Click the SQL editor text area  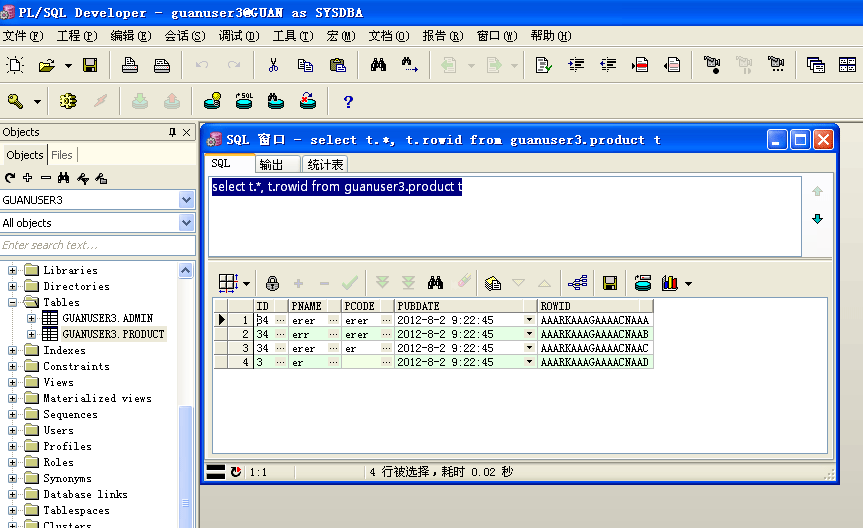coord(505,216)
